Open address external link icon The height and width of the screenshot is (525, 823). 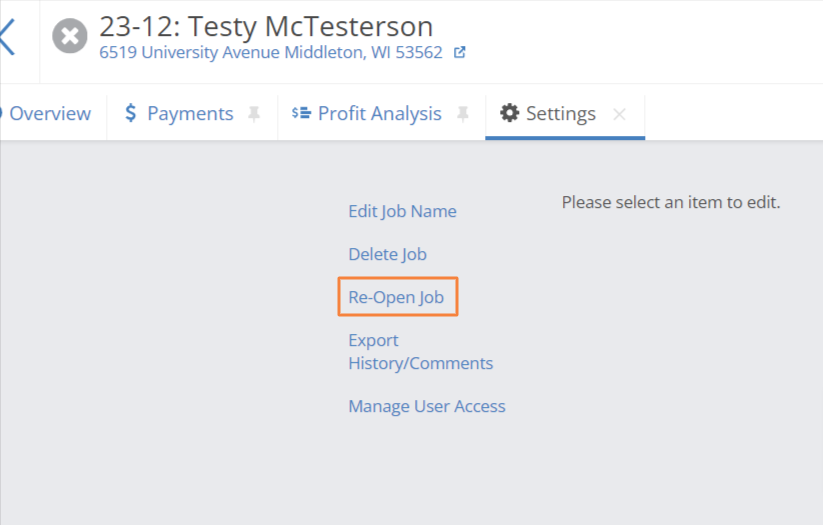460,52
